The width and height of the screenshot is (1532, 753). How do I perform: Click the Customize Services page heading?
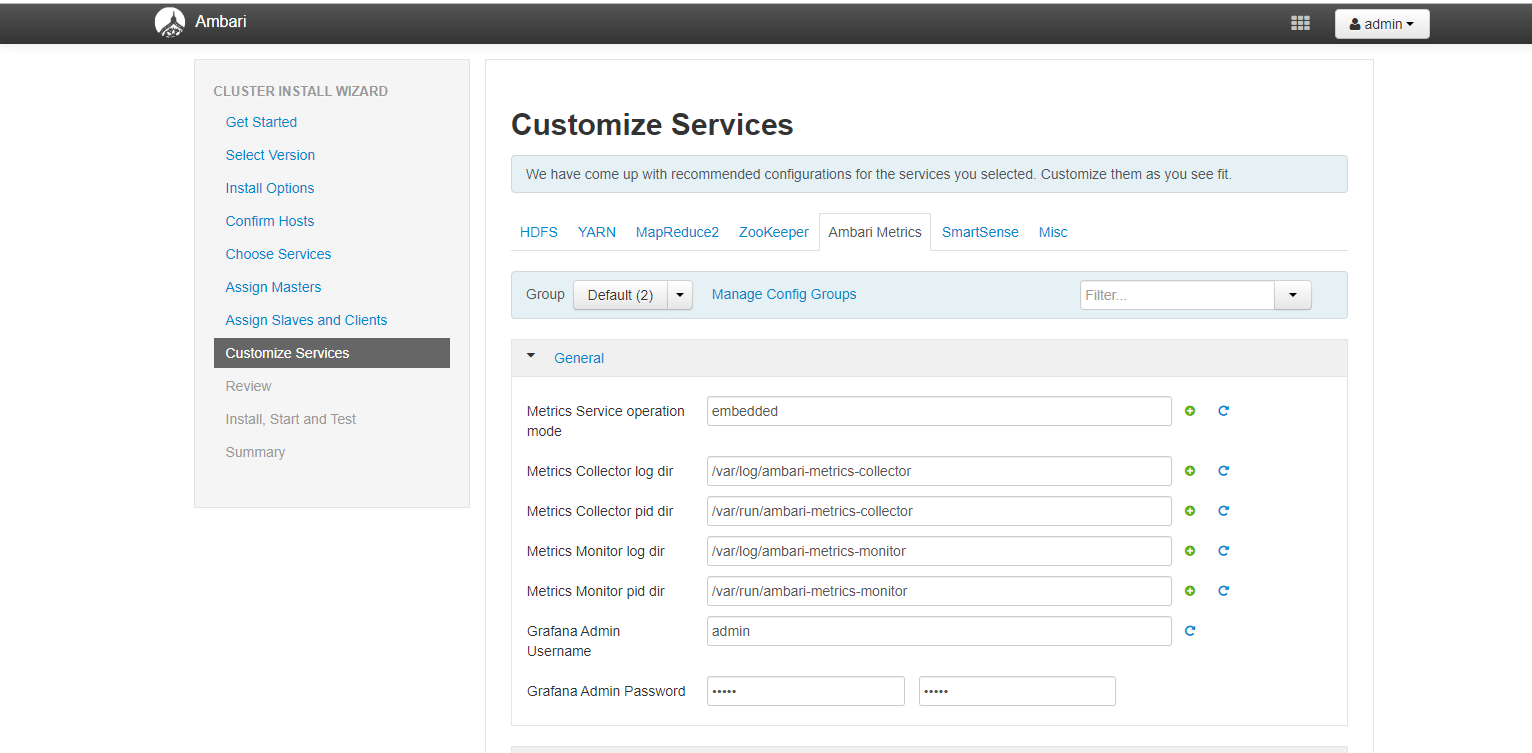click(652, 125)
